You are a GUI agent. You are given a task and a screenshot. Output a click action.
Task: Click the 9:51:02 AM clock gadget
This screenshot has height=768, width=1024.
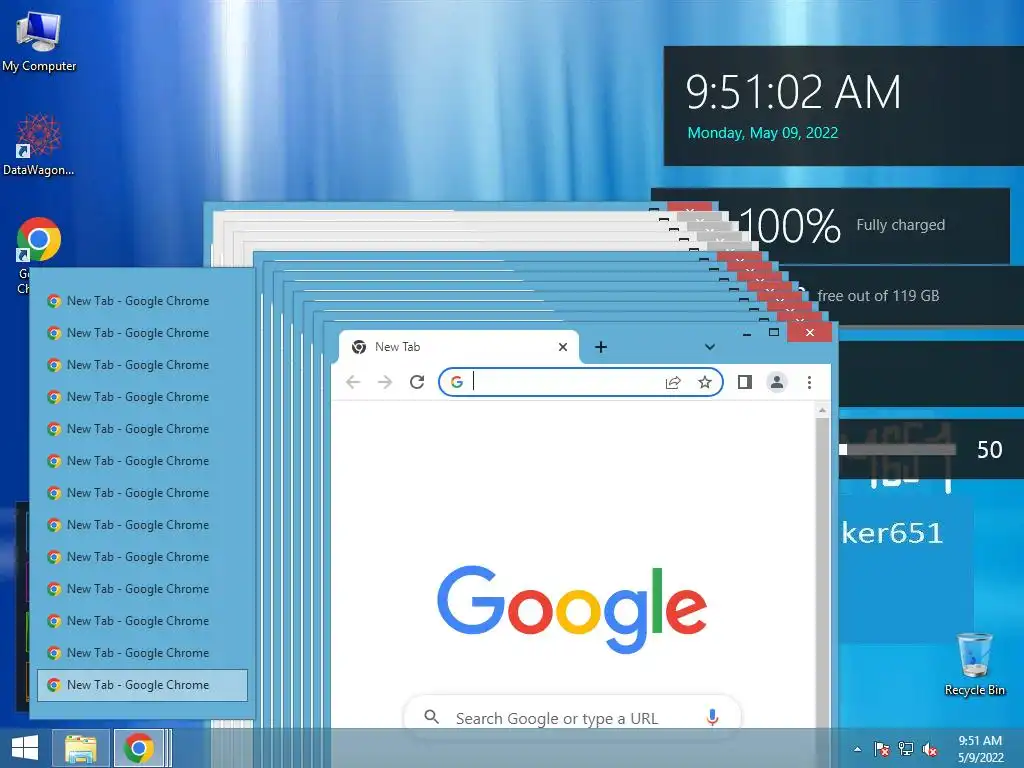pyautogui.click(x=793, y=91)
